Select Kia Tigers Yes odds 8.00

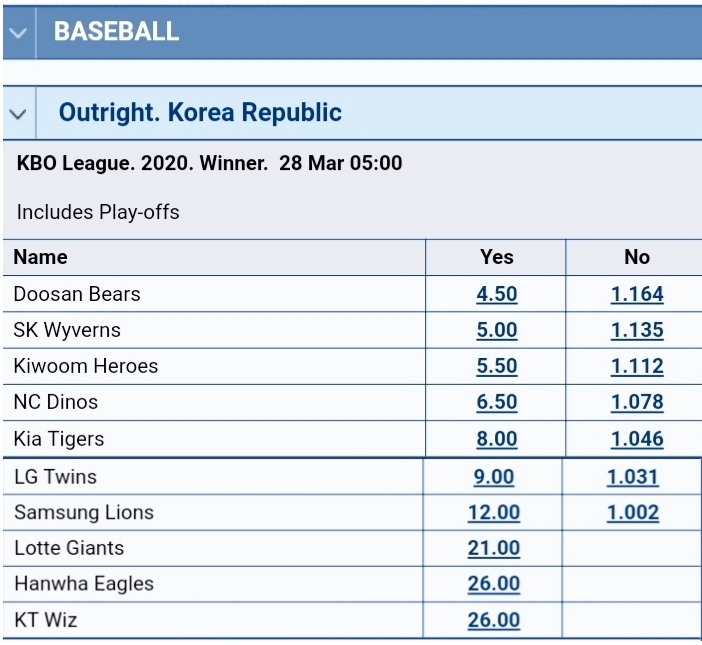[497, 439]
